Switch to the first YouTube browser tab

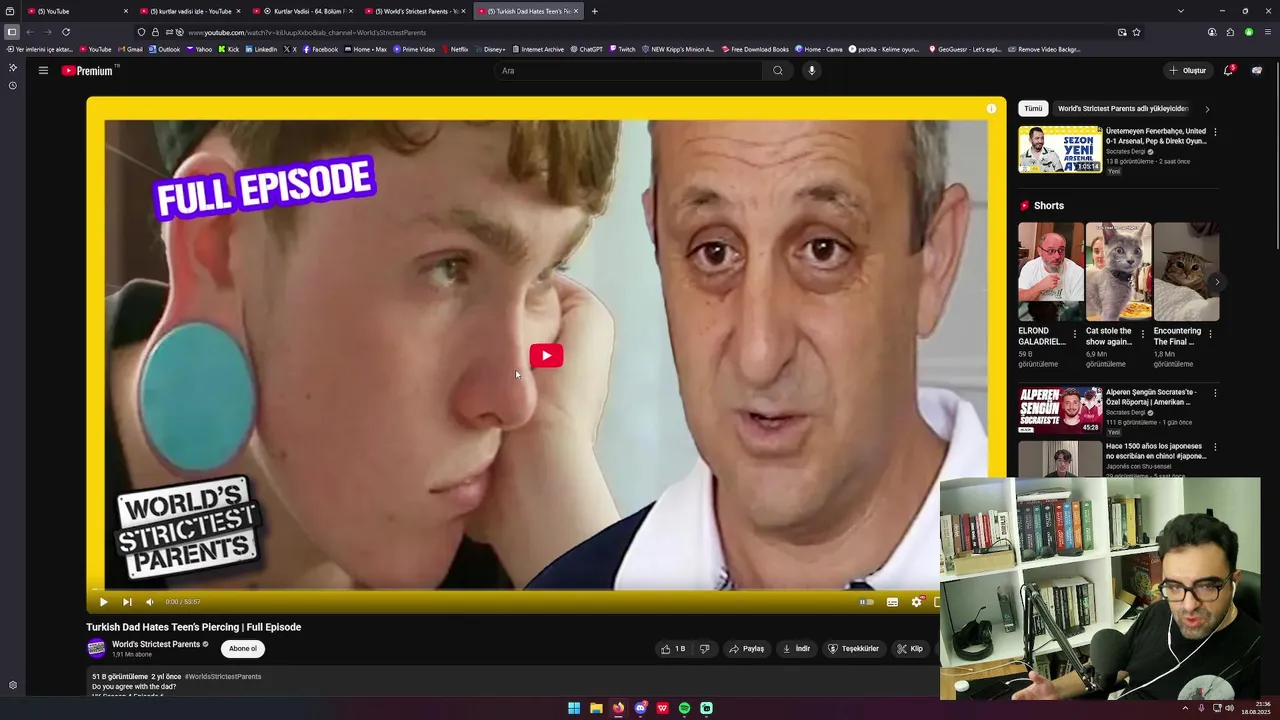78,11
